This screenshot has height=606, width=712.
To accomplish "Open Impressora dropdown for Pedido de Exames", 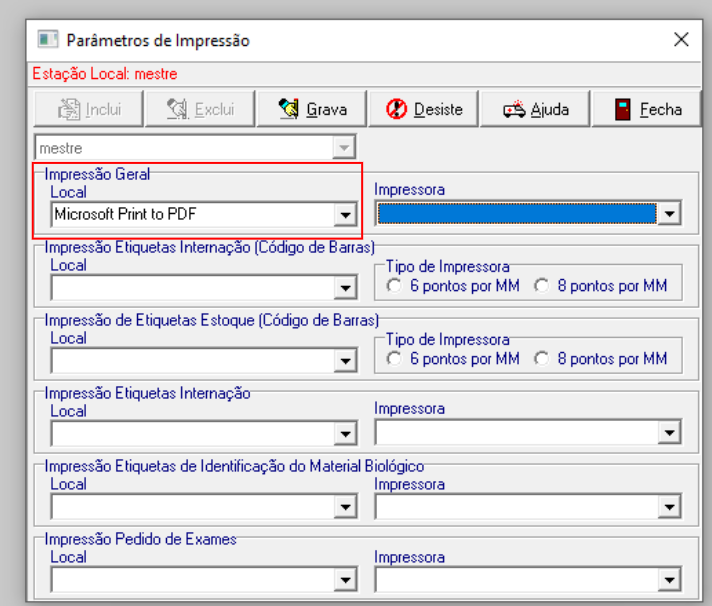I will click(x=669, y=580).
